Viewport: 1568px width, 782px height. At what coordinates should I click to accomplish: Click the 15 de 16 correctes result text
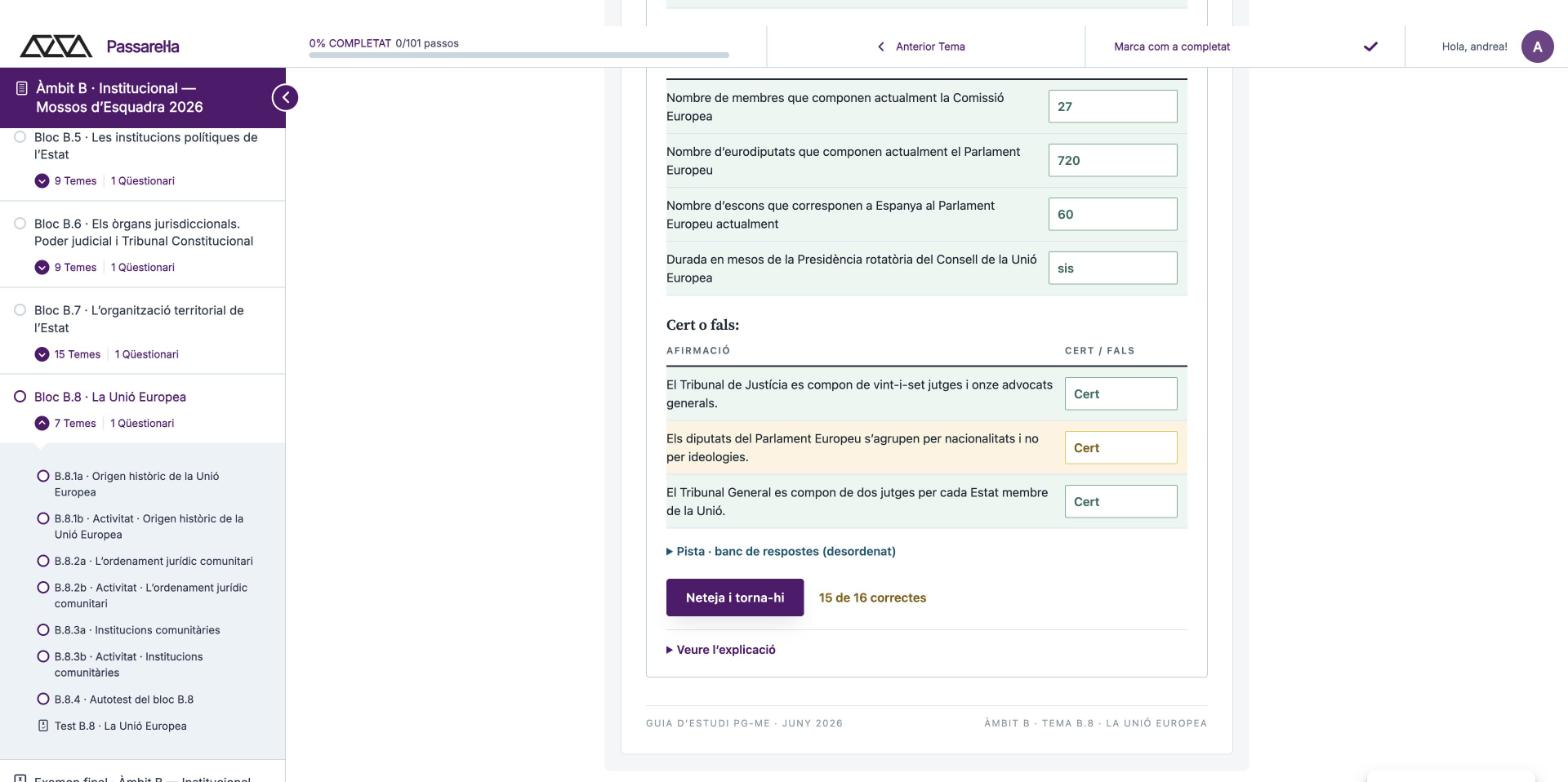(872, 598)
